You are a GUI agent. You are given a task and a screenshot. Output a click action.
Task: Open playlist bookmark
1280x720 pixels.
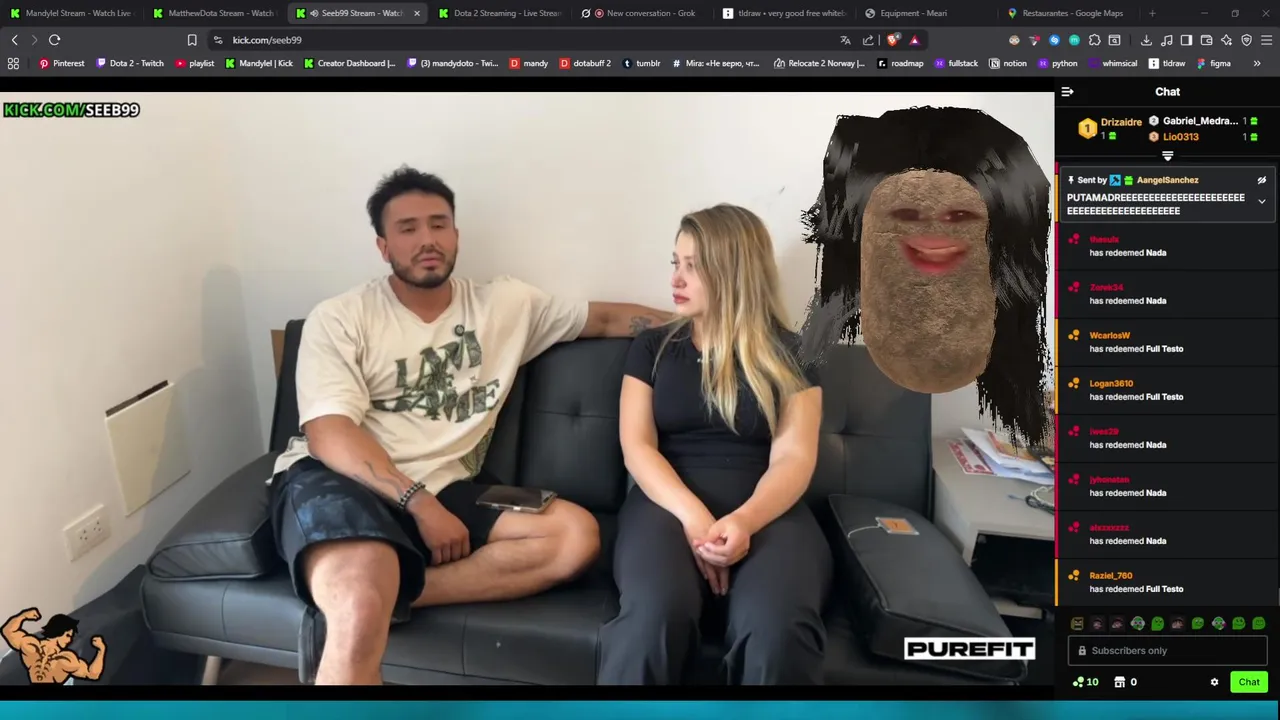(x=195, y=63)
